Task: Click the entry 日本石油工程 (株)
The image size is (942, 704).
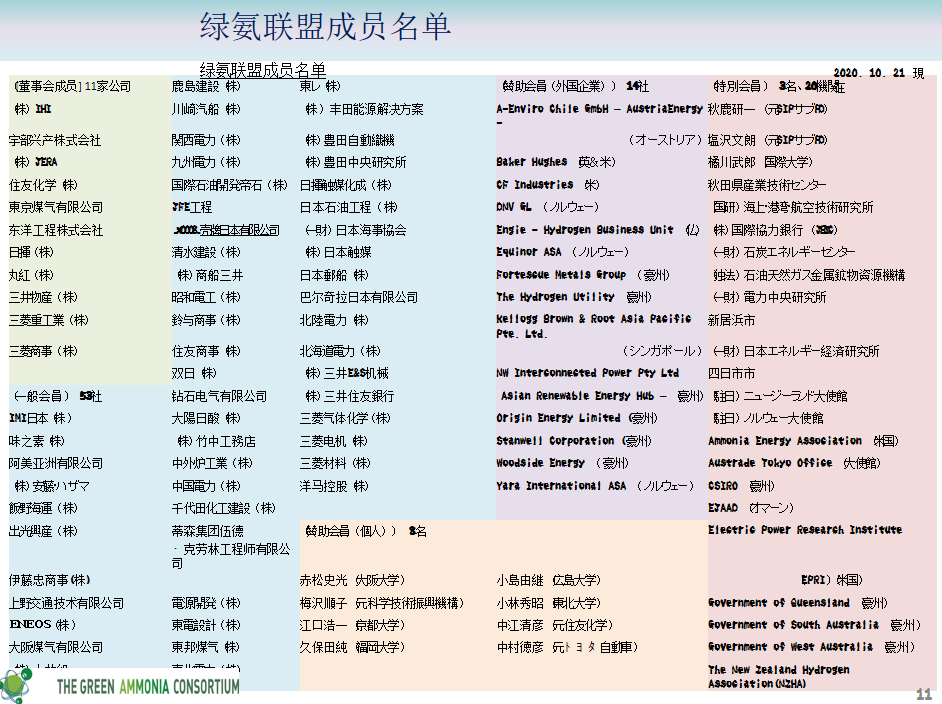Action: [349, 207]
